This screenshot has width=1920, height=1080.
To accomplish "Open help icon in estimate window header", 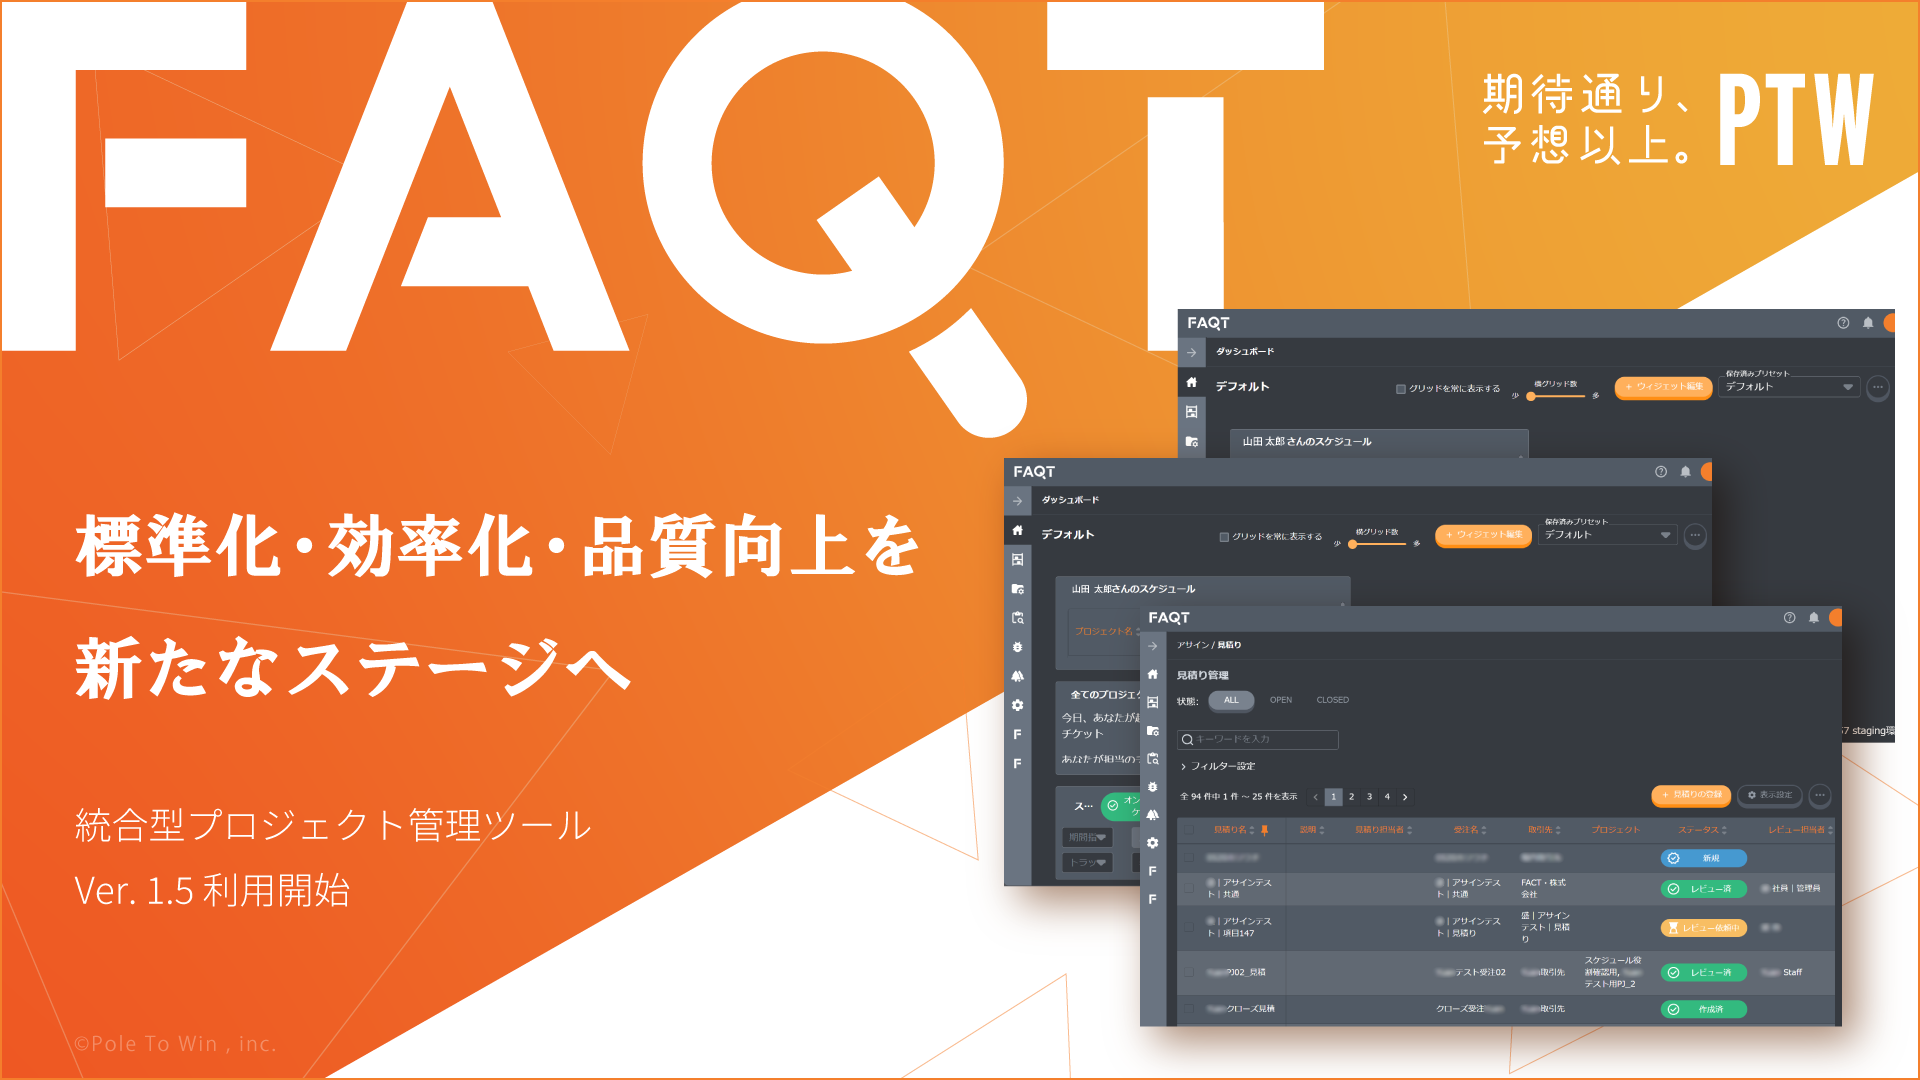I will [1789, 618].
